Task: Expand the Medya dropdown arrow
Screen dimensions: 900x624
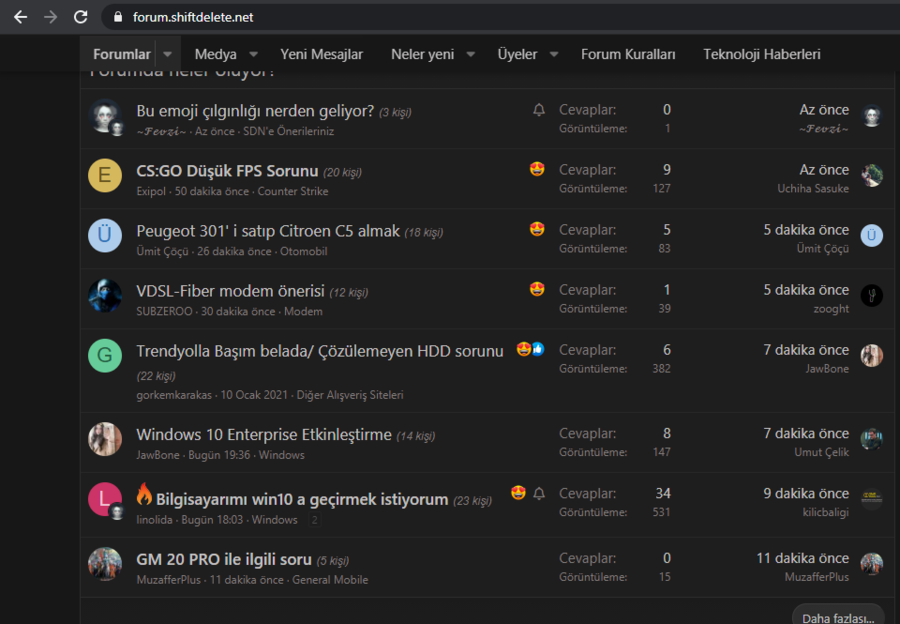Action: (253, 55)
